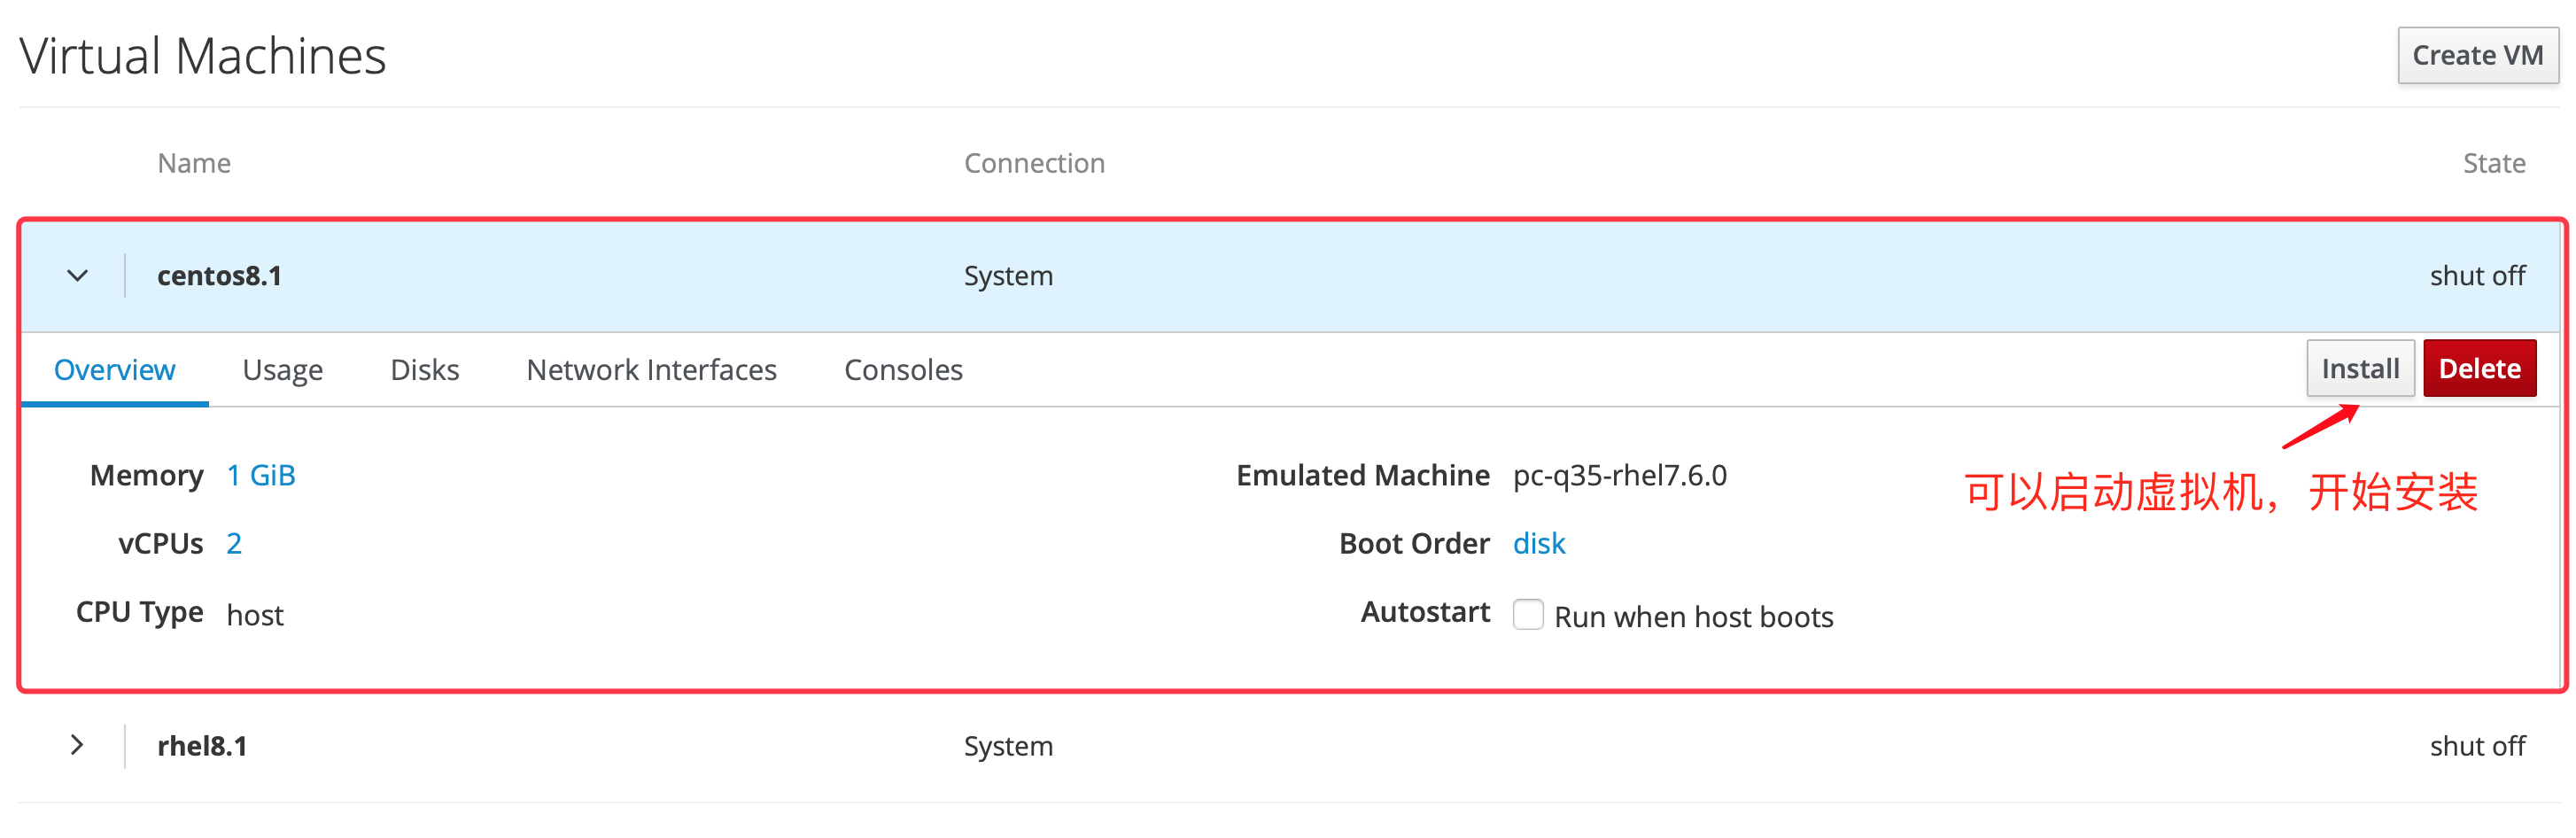
Task: Click the Create VM button
Action: pyautogui.click(x=2476, y=56)
